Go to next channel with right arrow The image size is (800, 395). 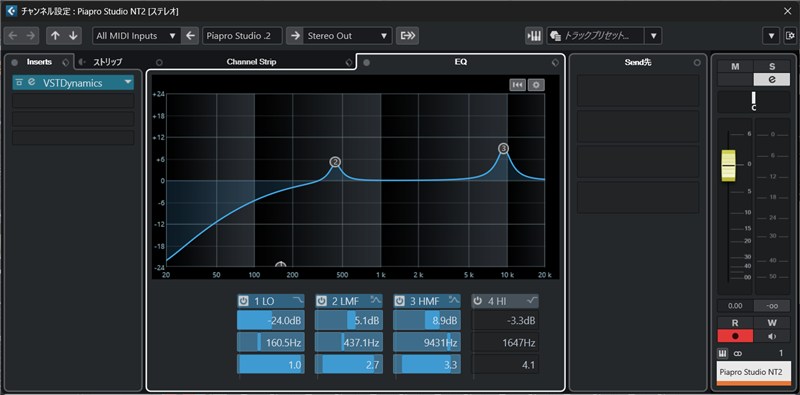[x=31, y=36]
